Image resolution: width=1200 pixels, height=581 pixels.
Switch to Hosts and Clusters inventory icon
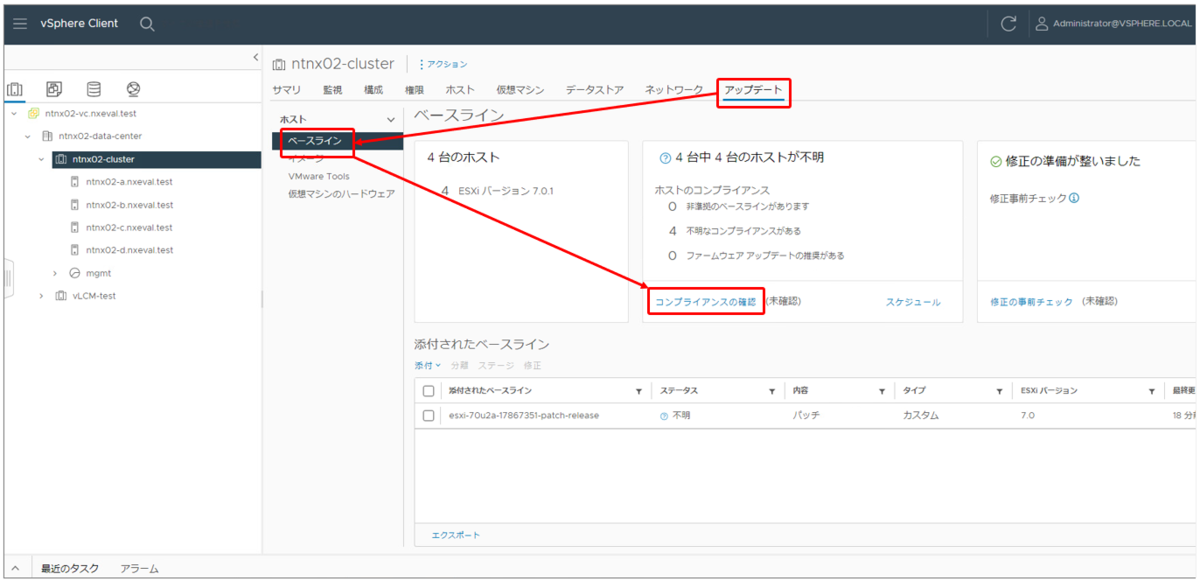(x=15, y=89)
